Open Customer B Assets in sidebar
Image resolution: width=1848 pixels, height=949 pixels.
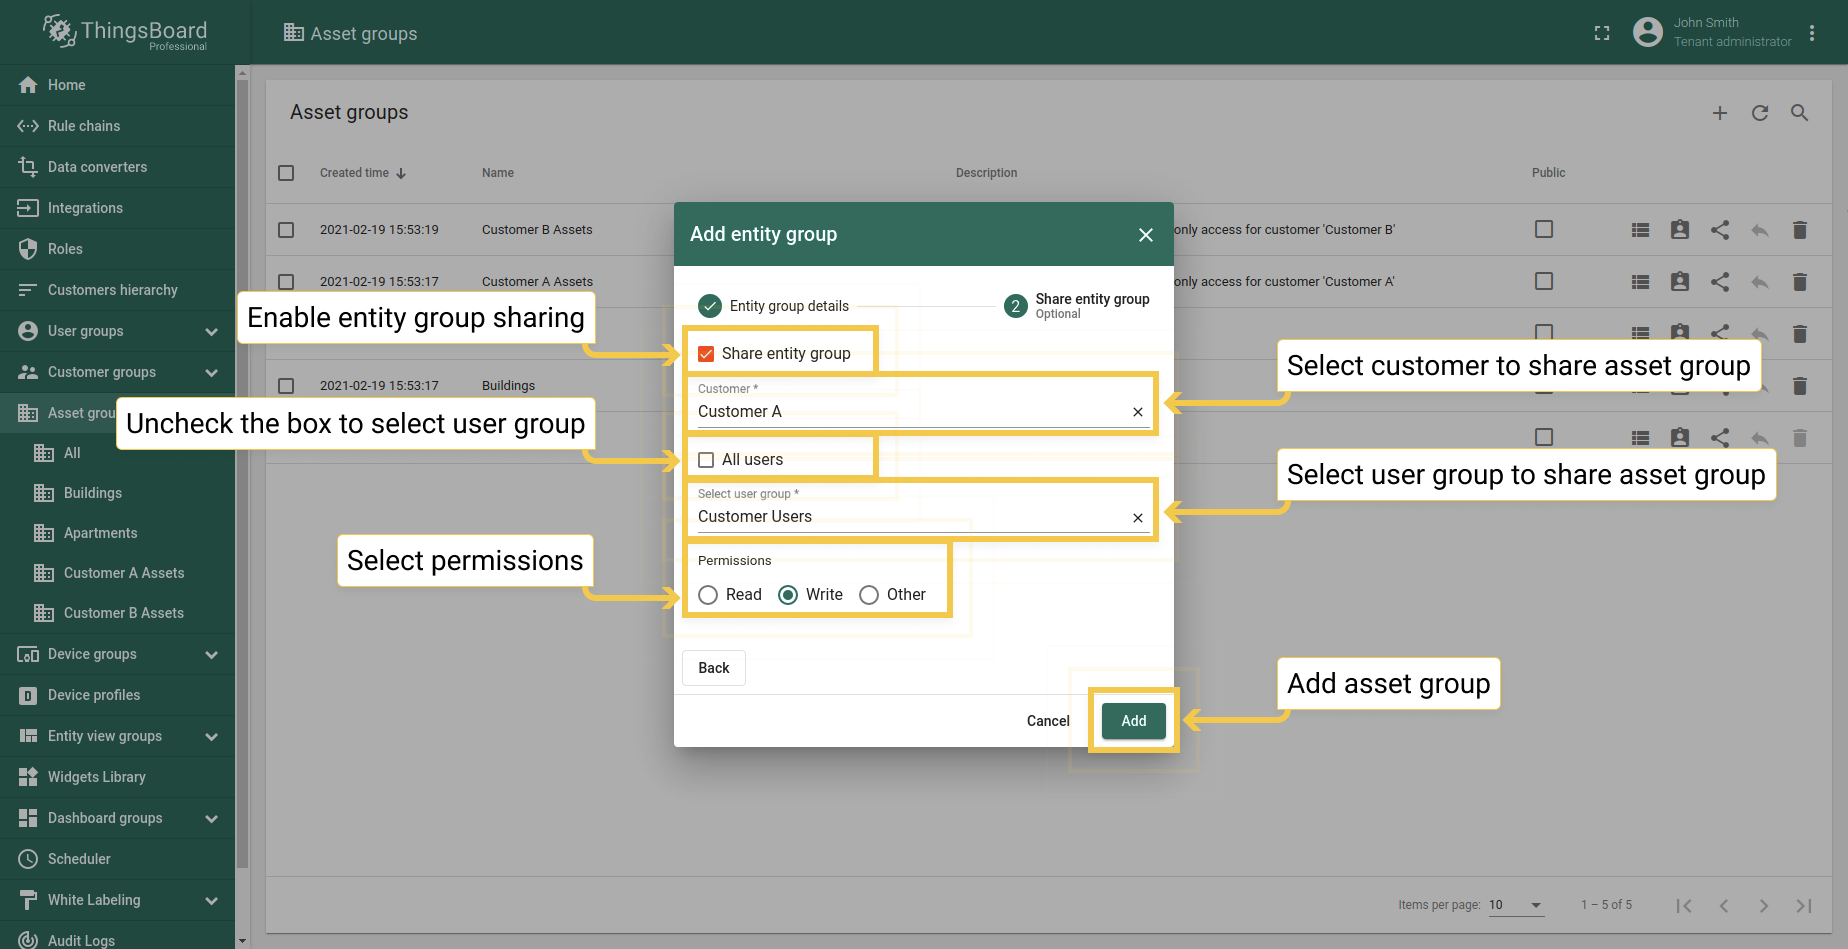point(117,613)
